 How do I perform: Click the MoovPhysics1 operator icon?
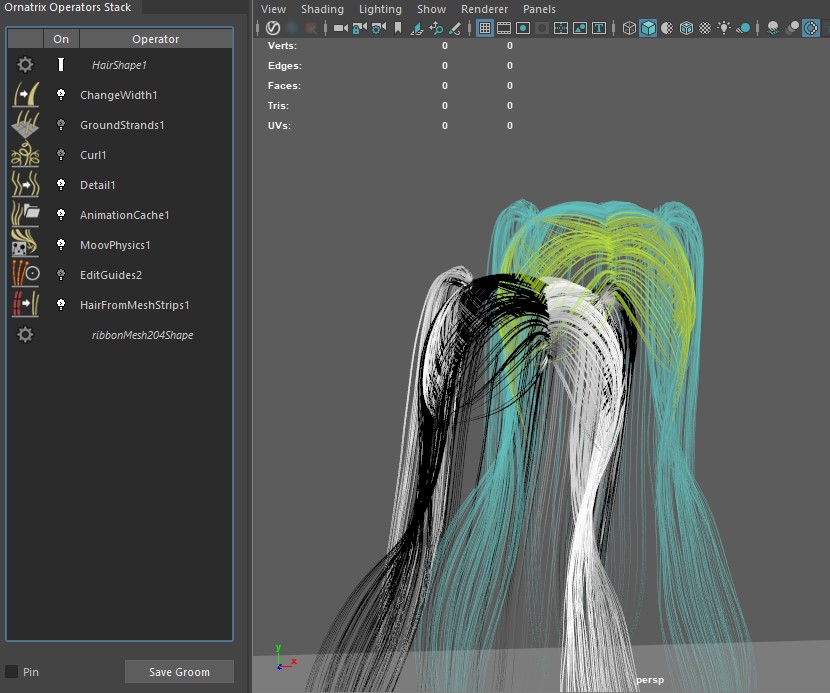pos(25,245)
